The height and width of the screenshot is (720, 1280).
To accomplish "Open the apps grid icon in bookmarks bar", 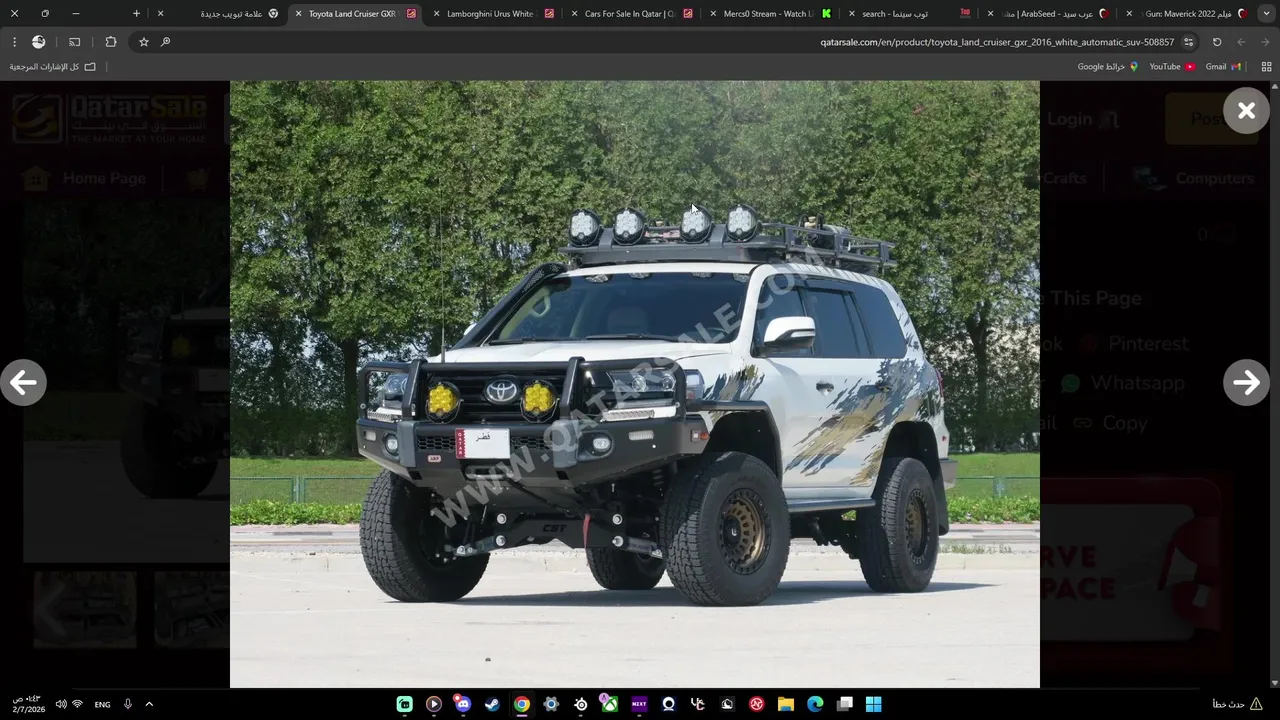I will [x=1266, y=67].
